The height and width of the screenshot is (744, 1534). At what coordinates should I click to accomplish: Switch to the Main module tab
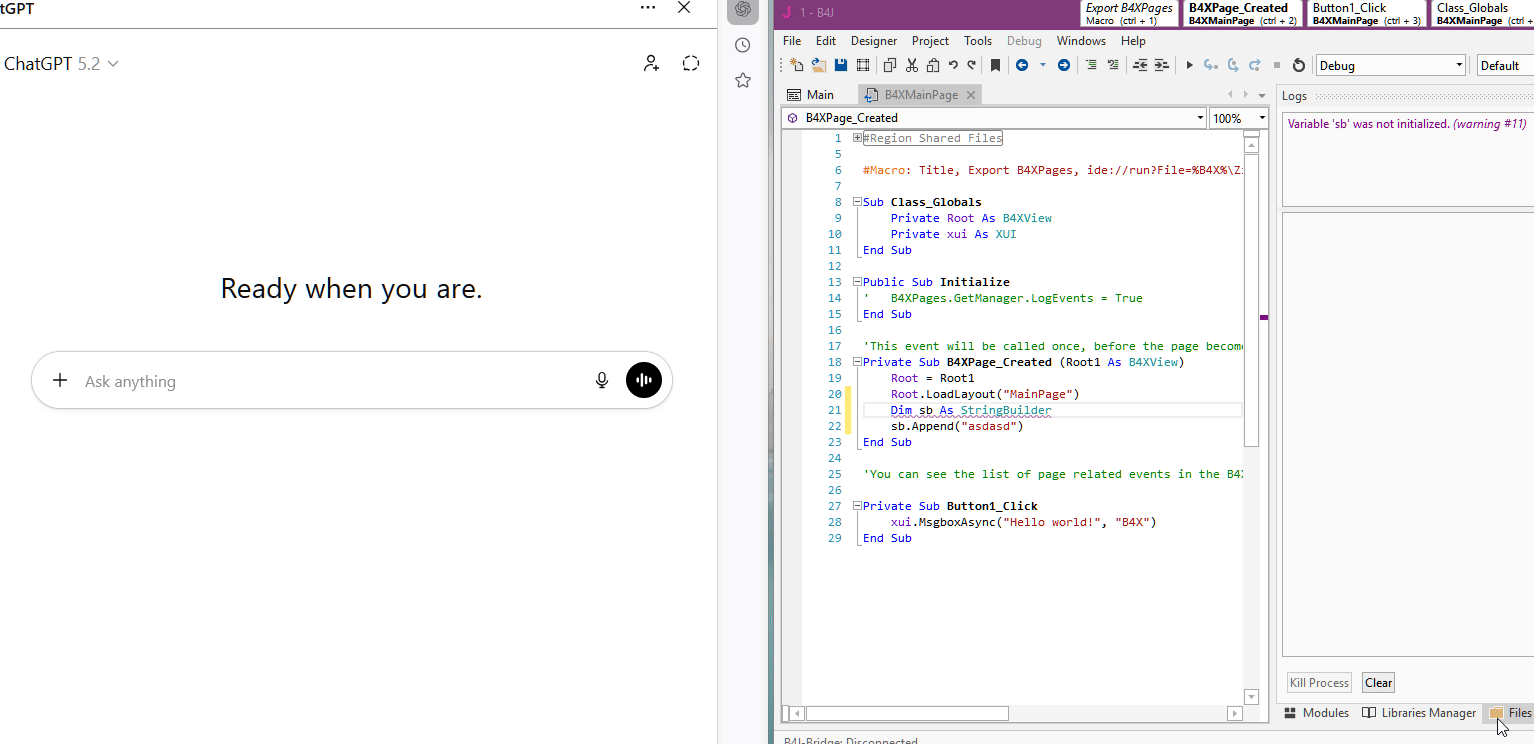[x=811, y=95]
